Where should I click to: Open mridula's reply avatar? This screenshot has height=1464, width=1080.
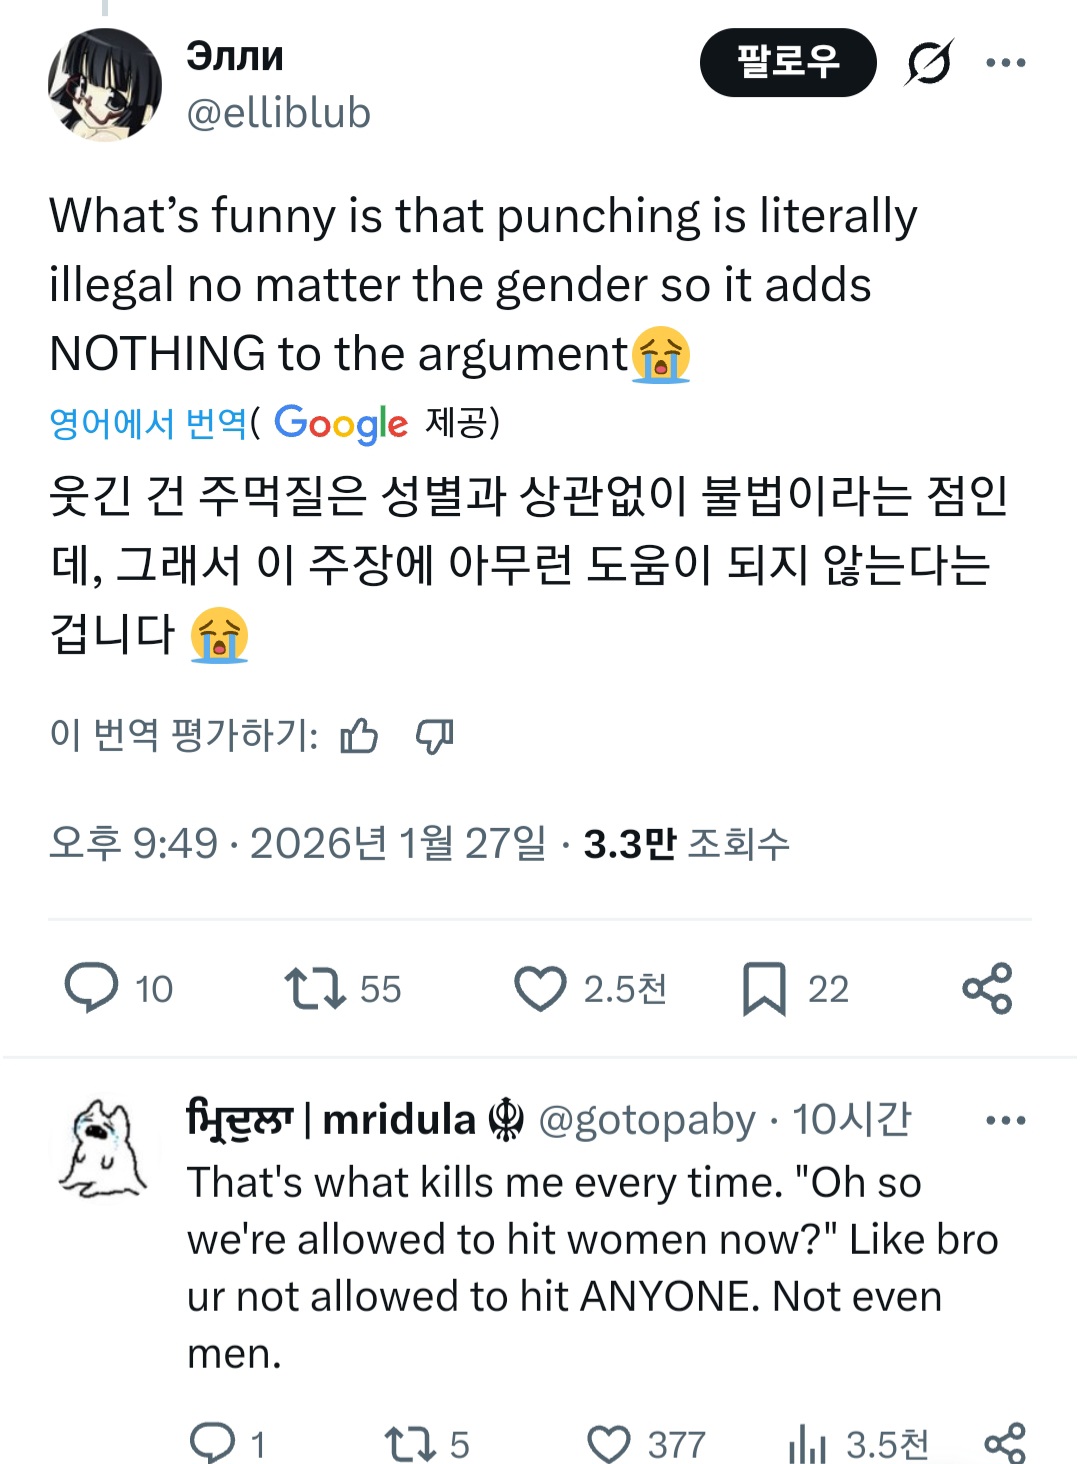[103, 1148]
